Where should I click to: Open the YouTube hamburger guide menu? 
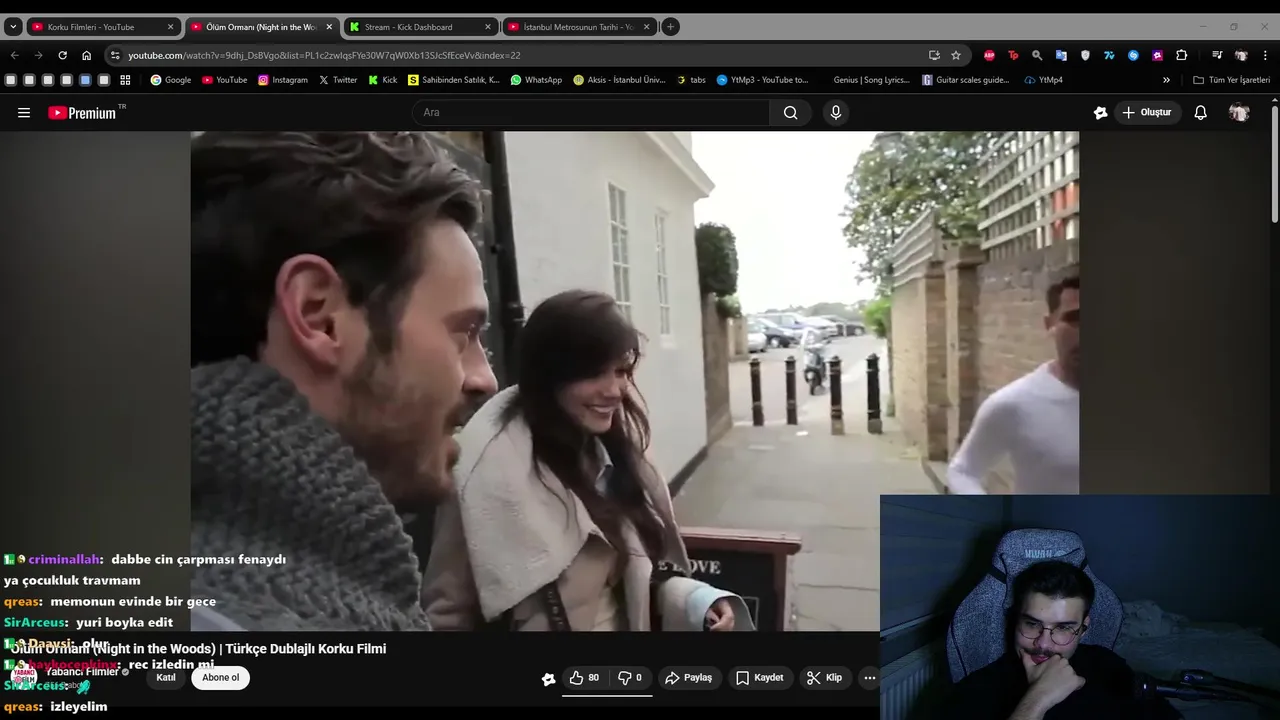pyautogui.click(x=24, y=113)
